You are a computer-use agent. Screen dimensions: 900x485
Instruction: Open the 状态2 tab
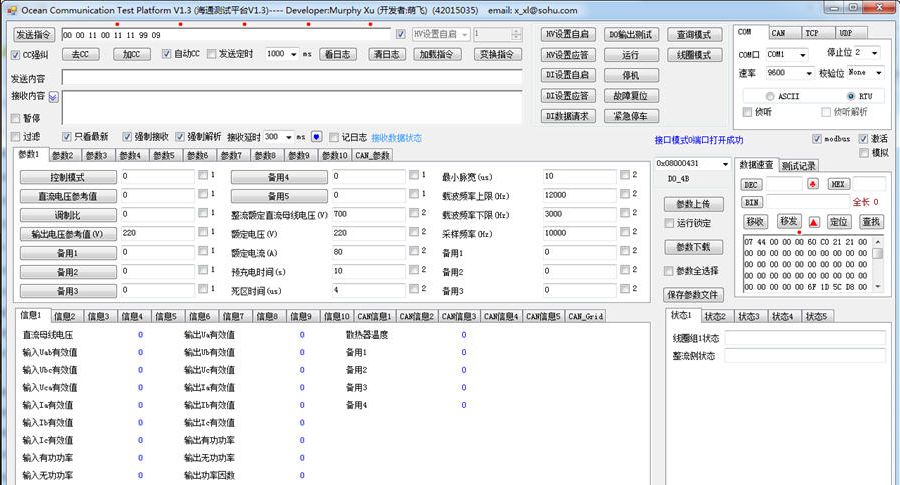[x=715, y=316]
